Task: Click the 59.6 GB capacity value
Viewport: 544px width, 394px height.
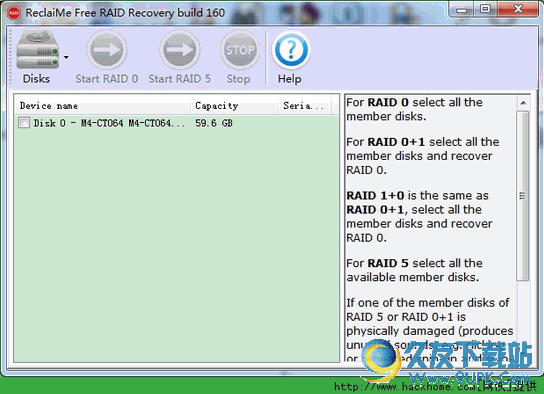Action: coord(214,123)
